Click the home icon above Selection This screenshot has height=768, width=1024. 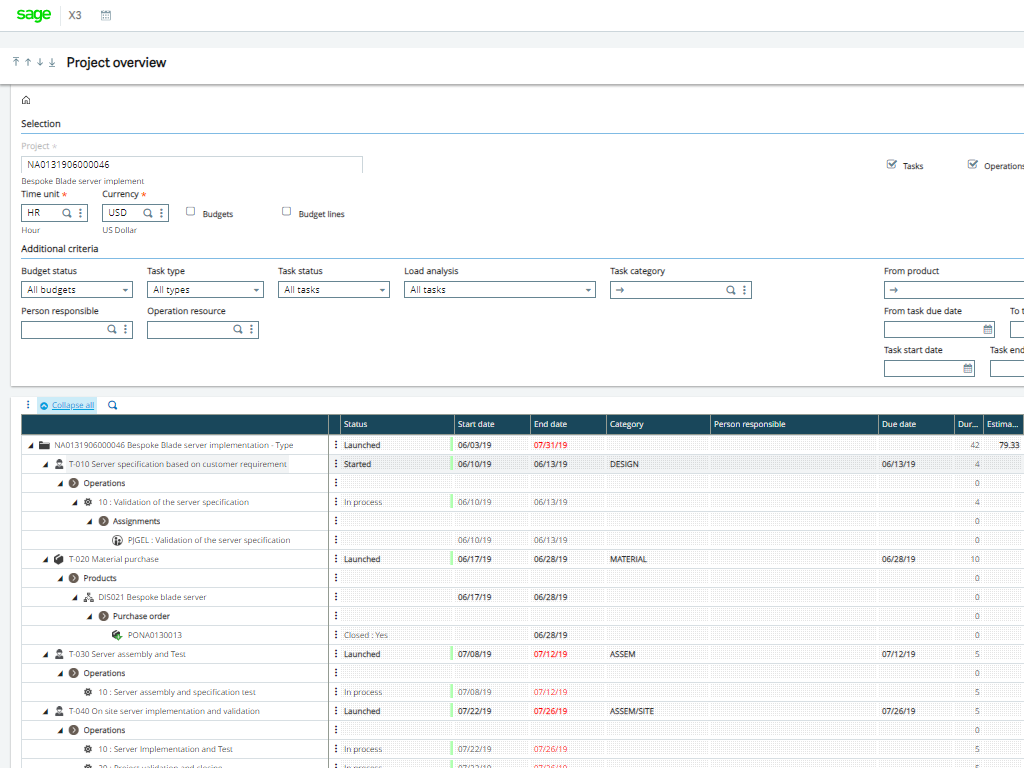(26, 100)
